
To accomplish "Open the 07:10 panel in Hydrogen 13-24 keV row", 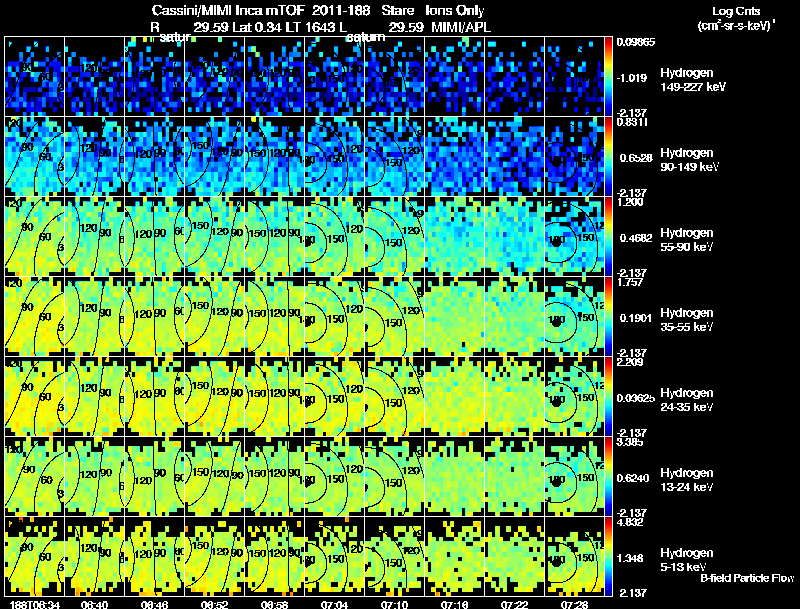I will 394,476.
